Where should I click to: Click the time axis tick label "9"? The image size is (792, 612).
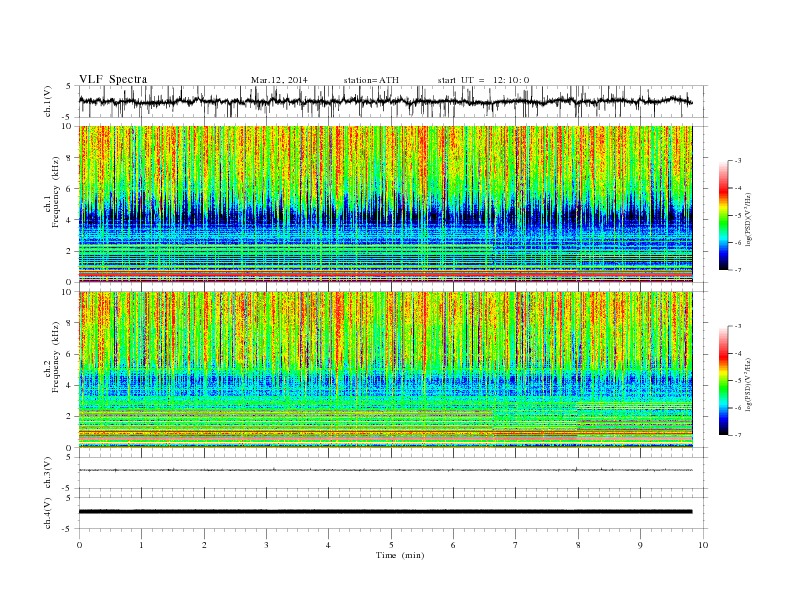click(x=640, y=545)
